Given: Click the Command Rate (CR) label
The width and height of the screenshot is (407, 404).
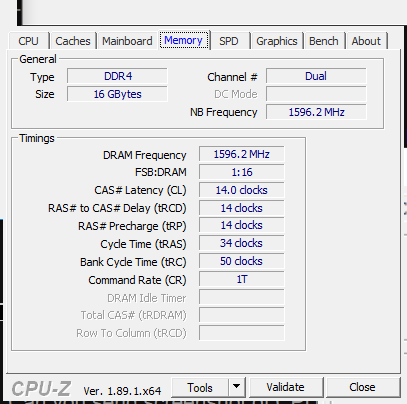Looking at the screenshot, I should click(x=137, y=280).
